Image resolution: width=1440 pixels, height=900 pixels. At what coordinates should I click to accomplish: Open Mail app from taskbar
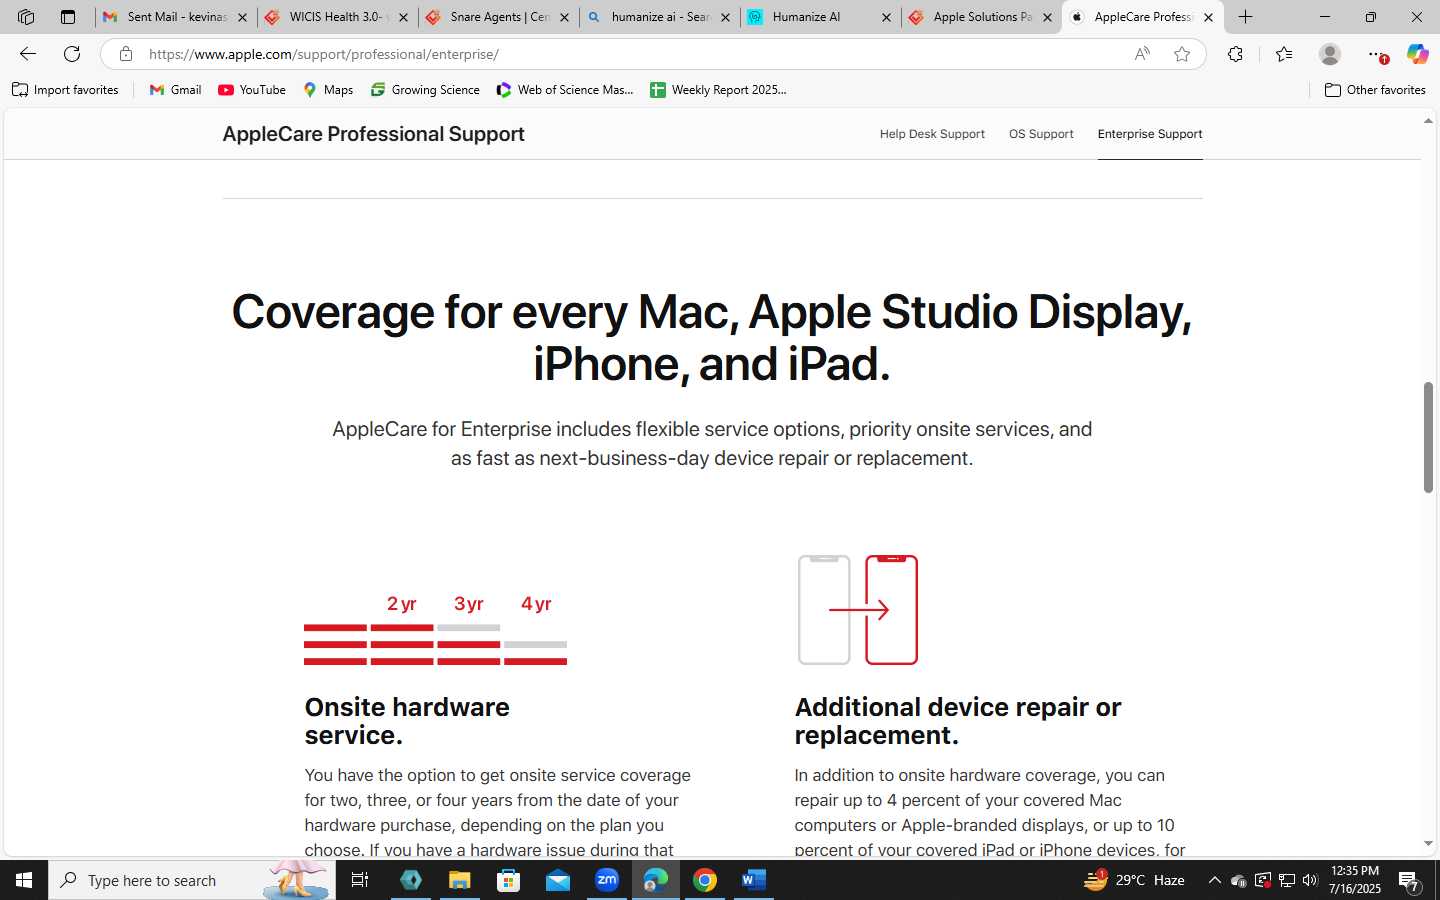558,880
